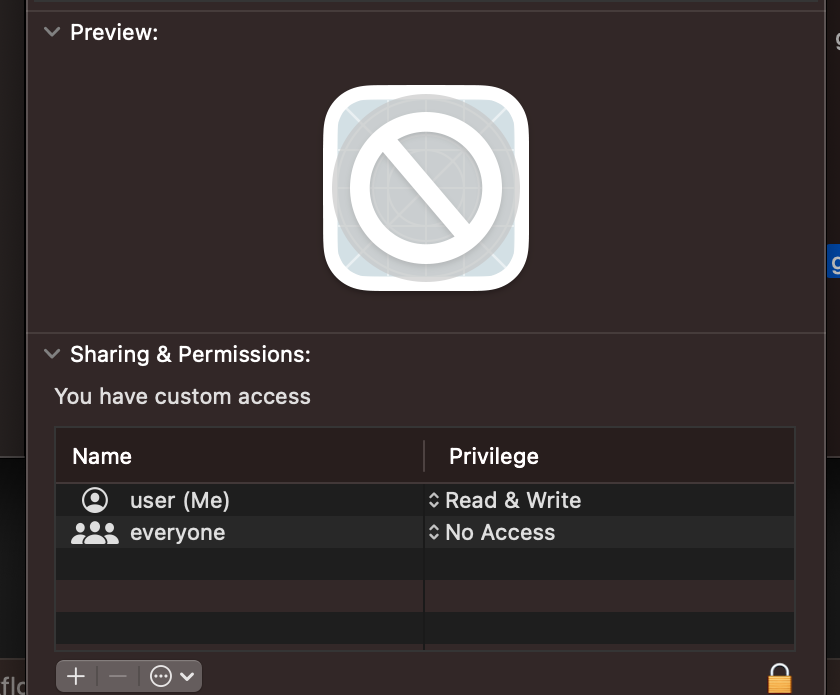Click the up-down arrows beside No Access
Screen dimensions: 840x695
(434, 532)
